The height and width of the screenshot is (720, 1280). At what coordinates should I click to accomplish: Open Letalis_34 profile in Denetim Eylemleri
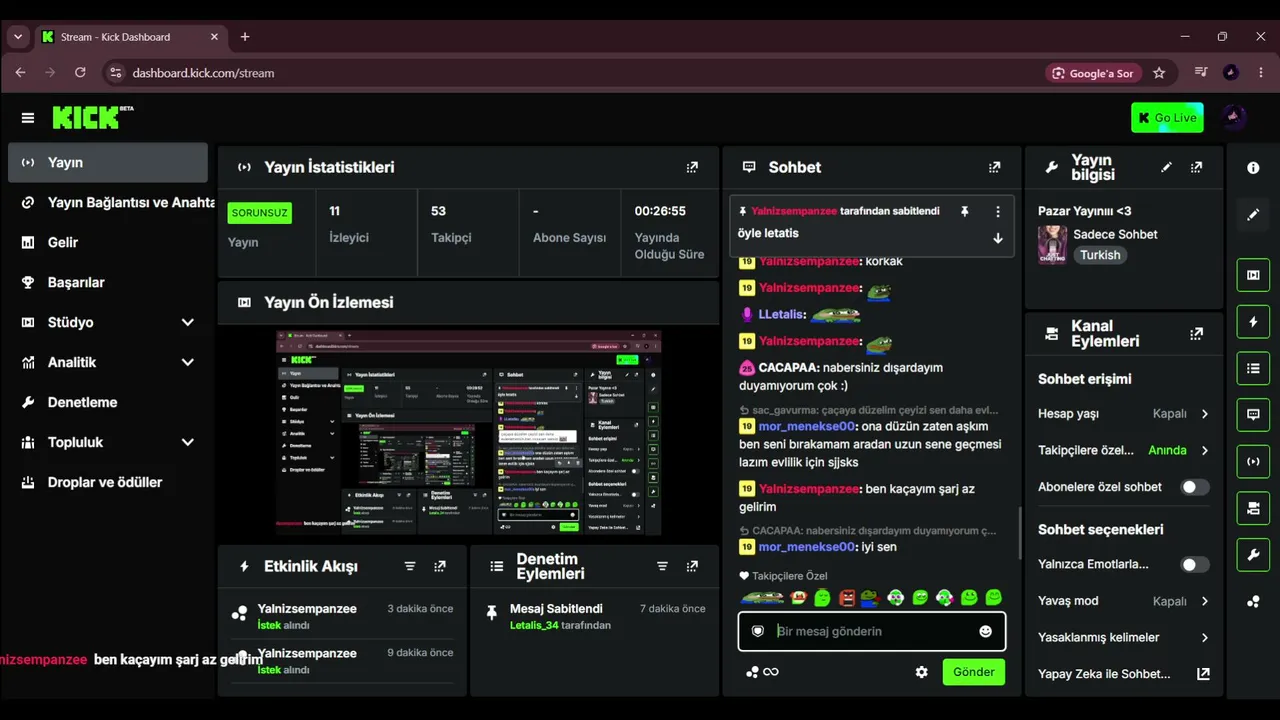click(534, 625)
